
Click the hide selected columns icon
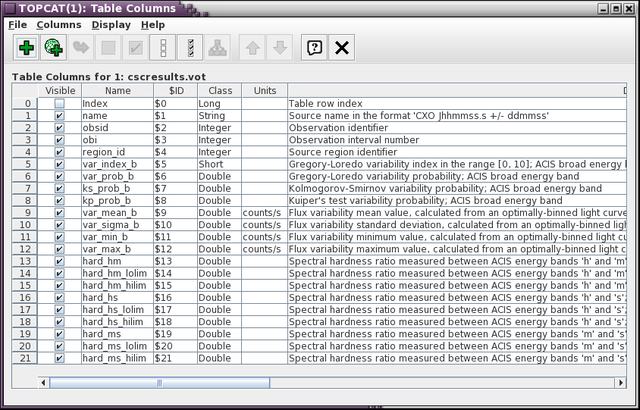pyautogui.click(x=108, y=48)
